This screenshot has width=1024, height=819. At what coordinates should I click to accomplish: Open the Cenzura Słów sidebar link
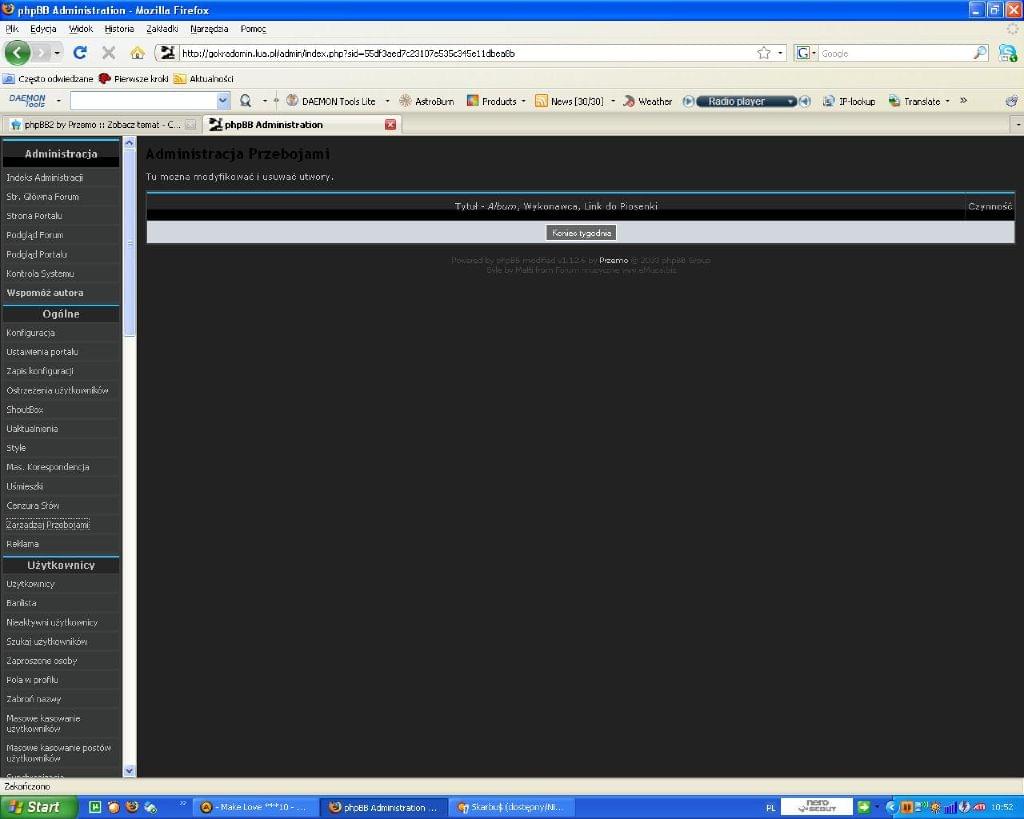(33, 506)
